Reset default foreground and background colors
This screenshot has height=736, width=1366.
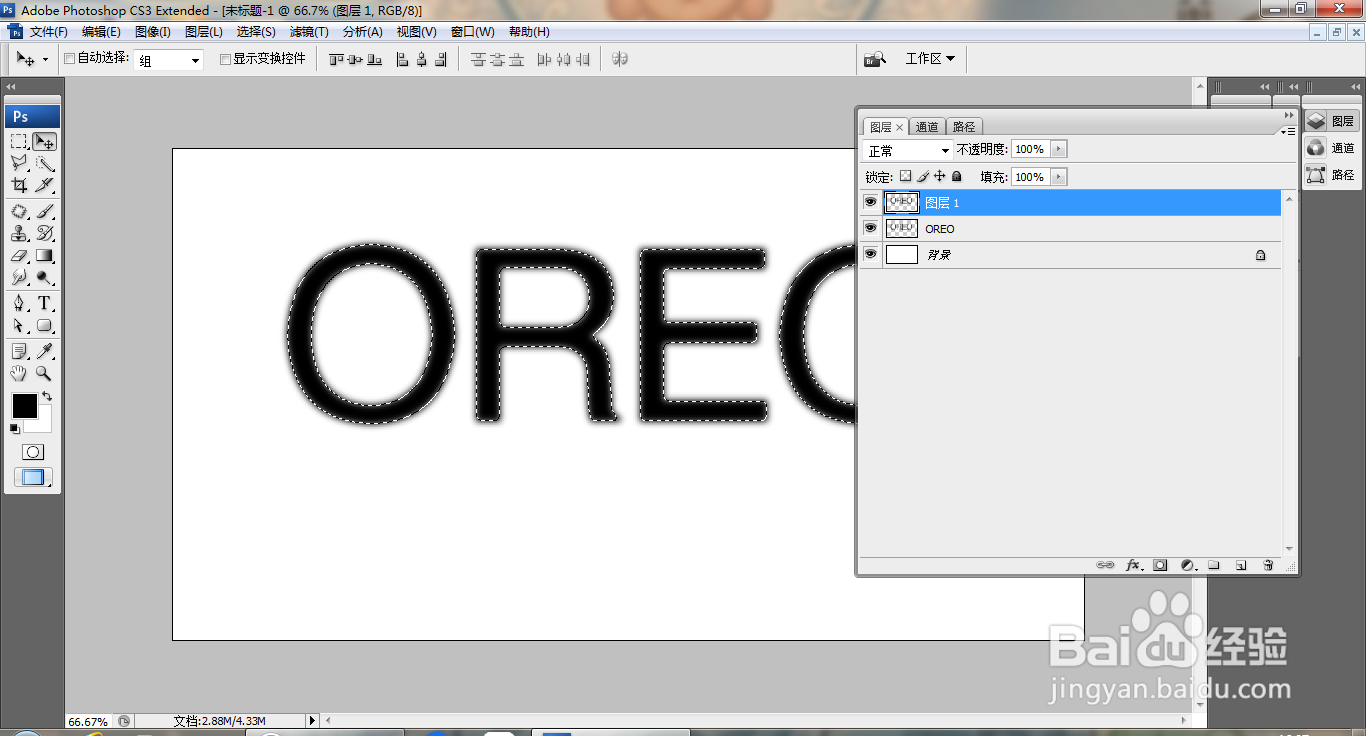tap(14, 429)
